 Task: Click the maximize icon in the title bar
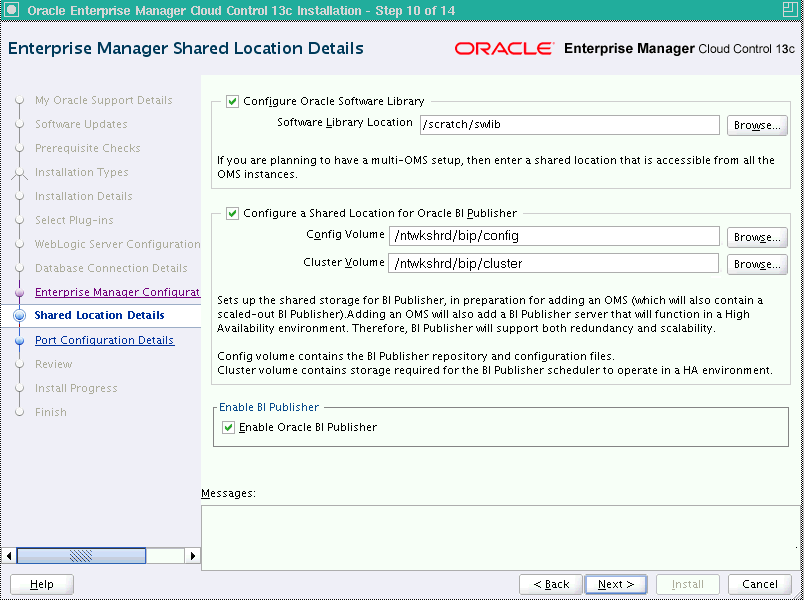(x=790, y=10)
